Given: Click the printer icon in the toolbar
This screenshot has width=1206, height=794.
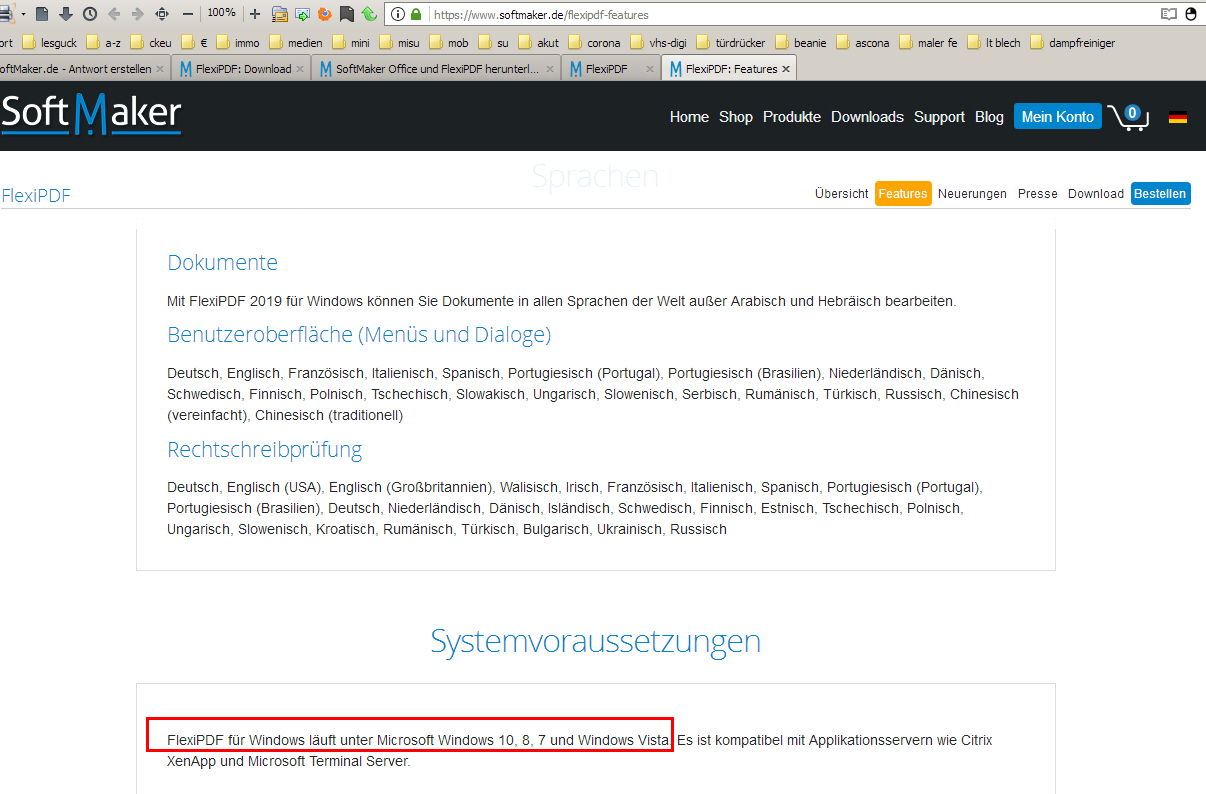Looking at the screenshot, I should (x=7, y=14).
